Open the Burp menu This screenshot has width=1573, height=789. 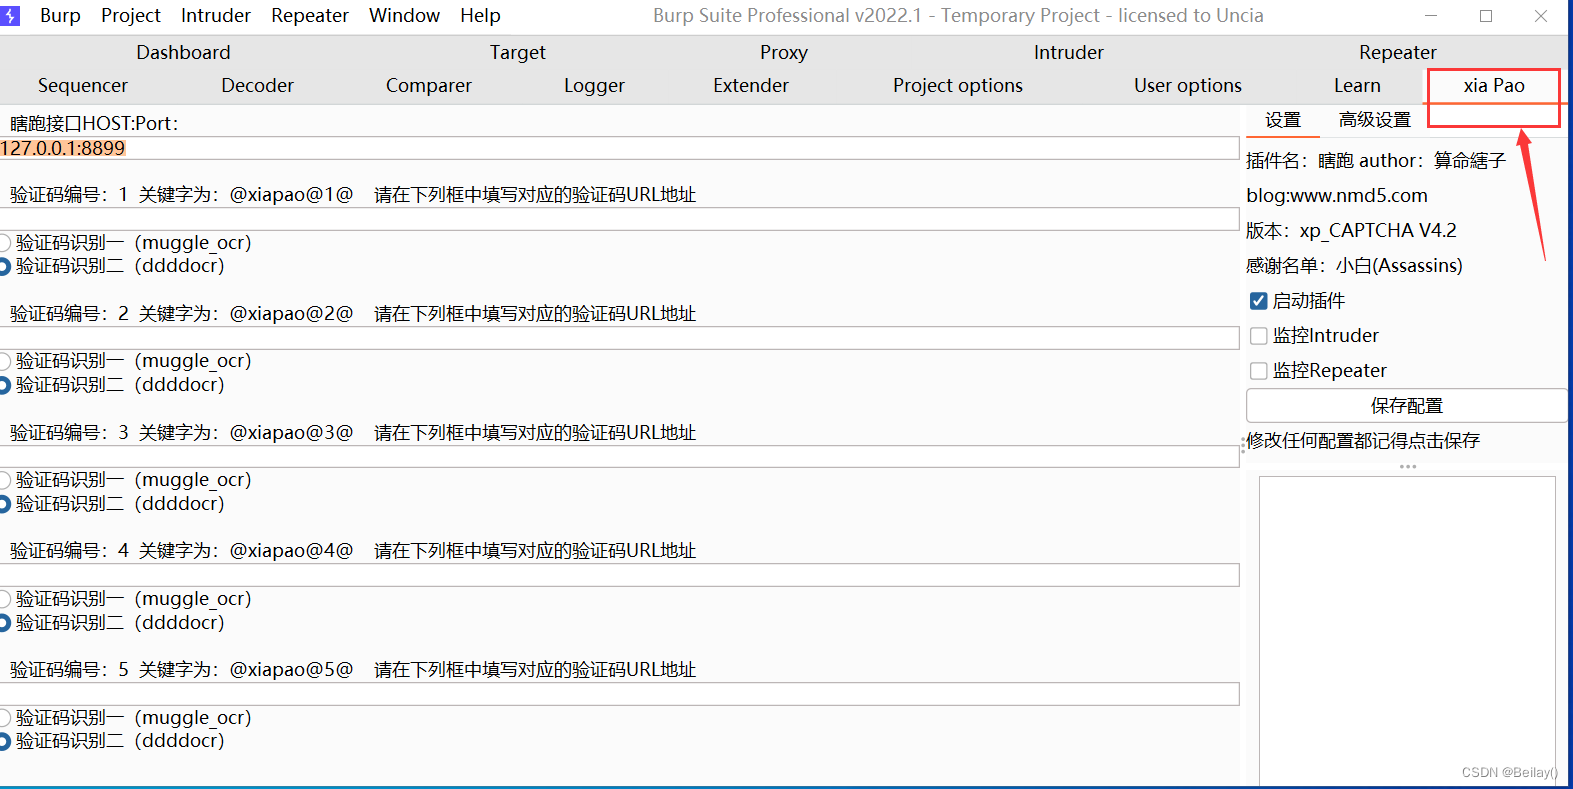click(x=60, y=16)
